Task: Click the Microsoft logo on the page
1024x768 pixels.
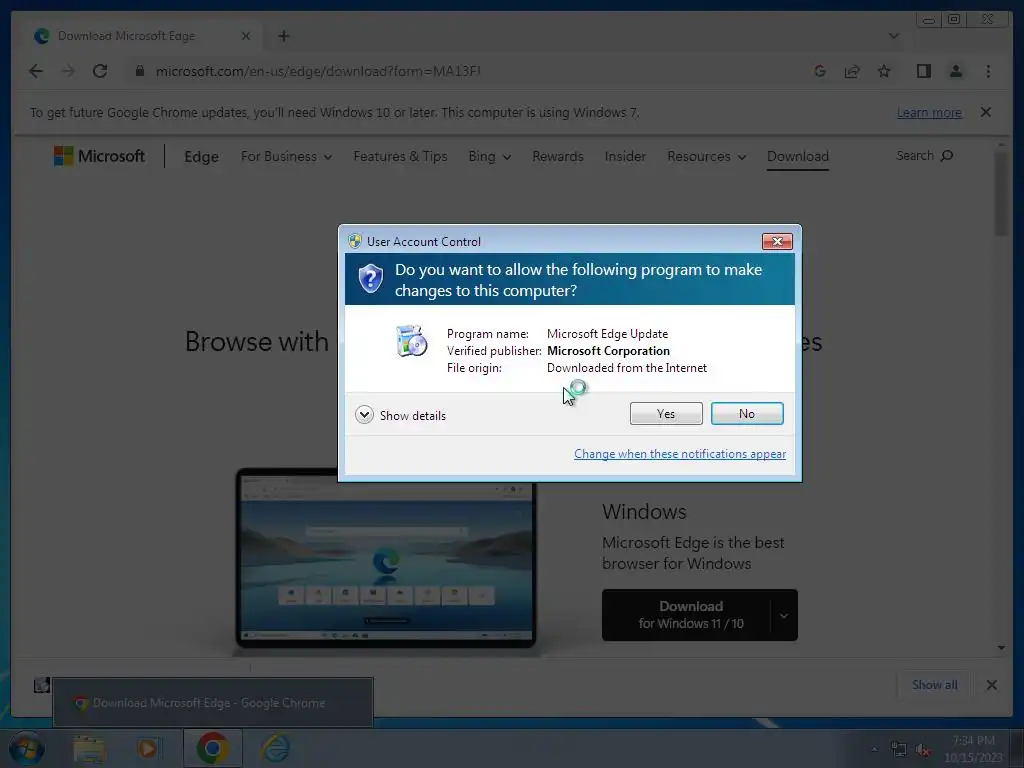Action: pyautogui.click(x=99, y=156)
